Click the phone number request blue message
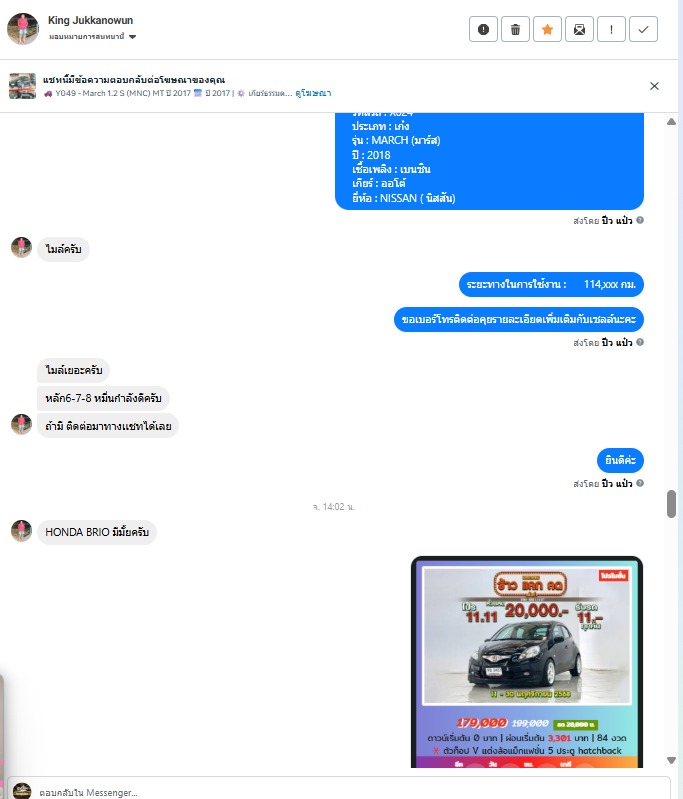 pyautogui.click(x=518, y=319)
